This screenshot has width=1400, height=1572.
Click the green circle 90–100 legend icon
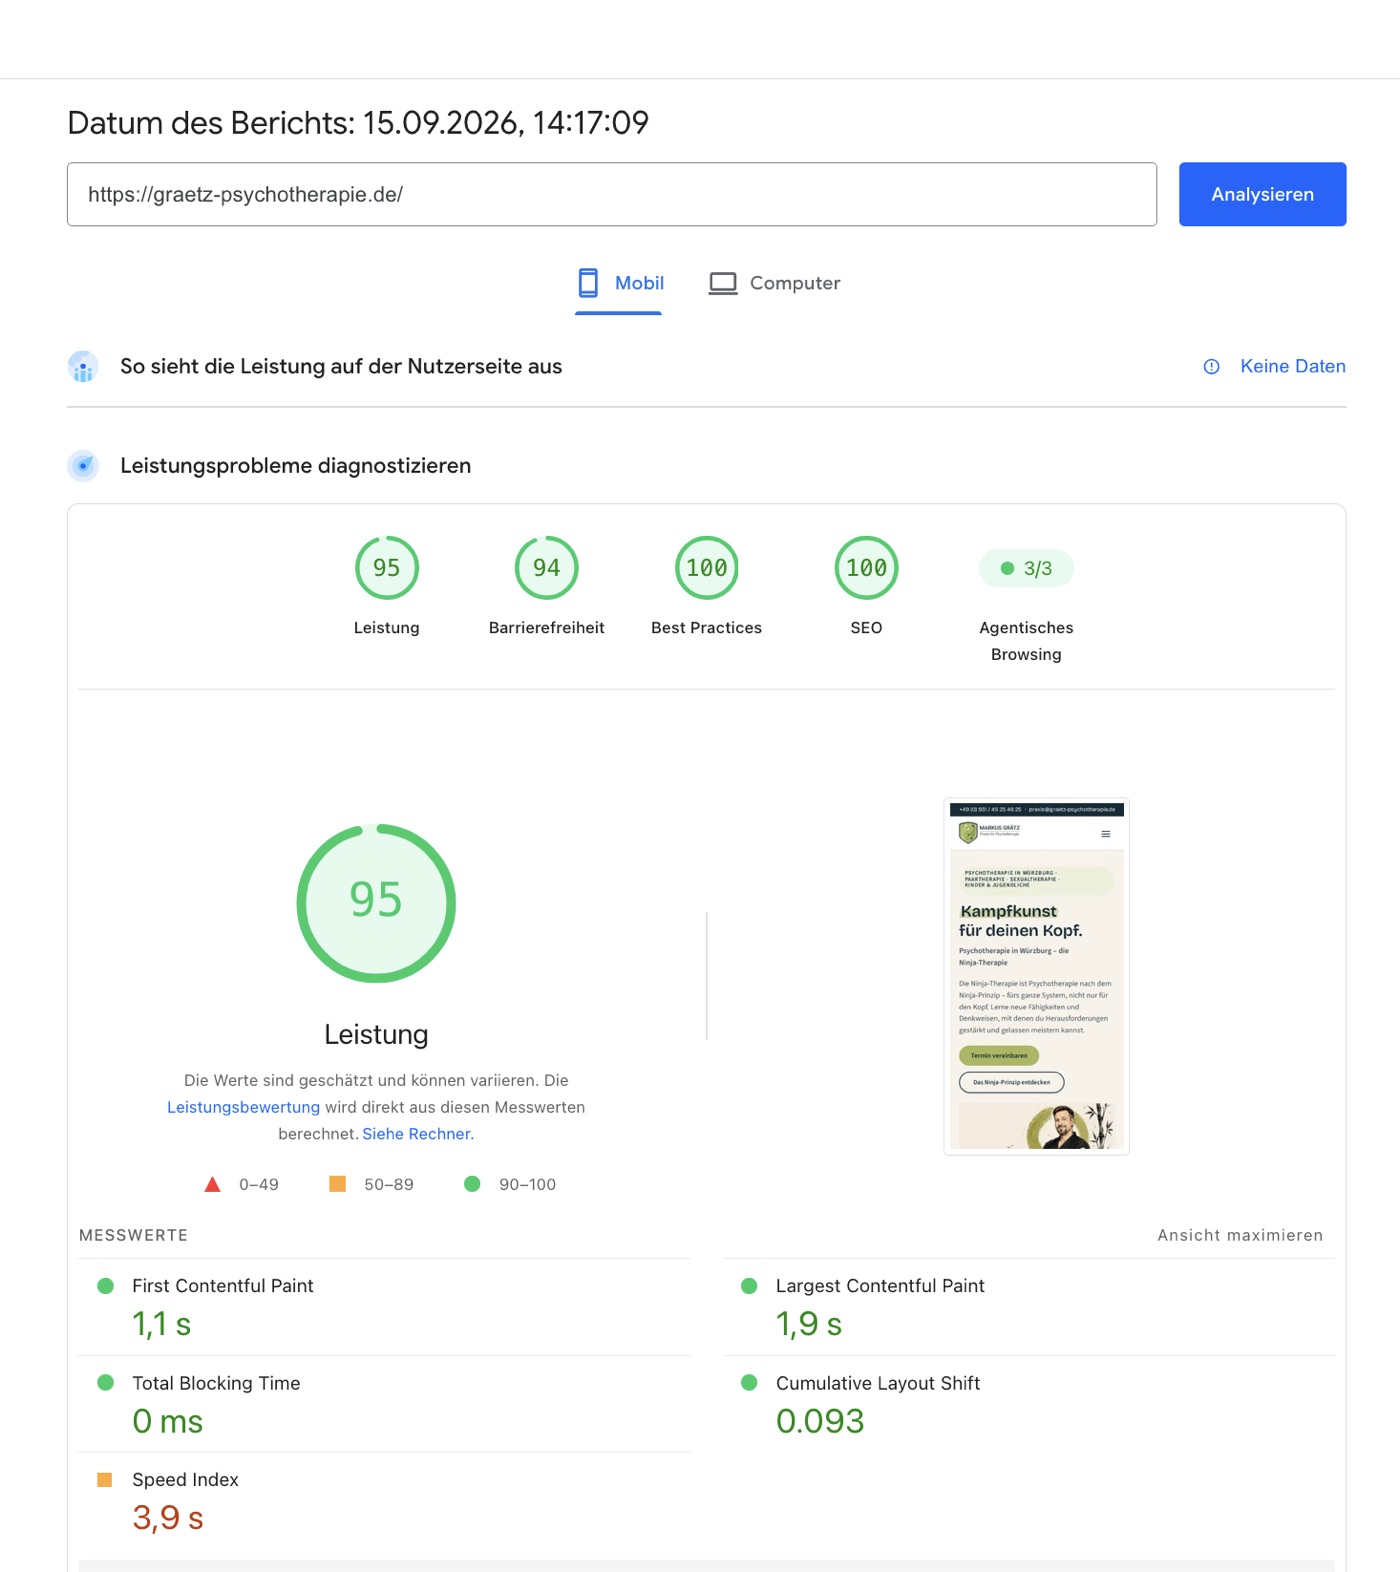pos(472,1184)
